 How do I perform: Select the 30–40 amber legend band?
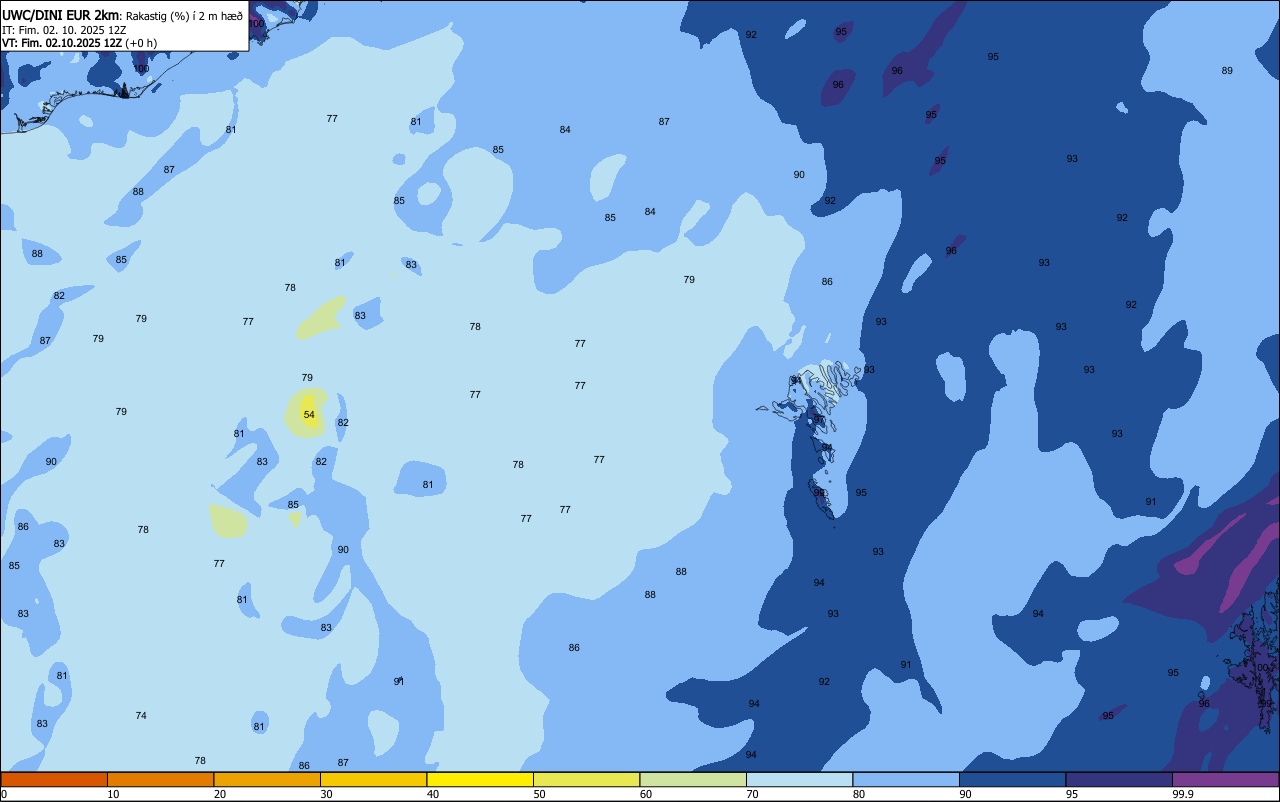[x=373, y=779]
